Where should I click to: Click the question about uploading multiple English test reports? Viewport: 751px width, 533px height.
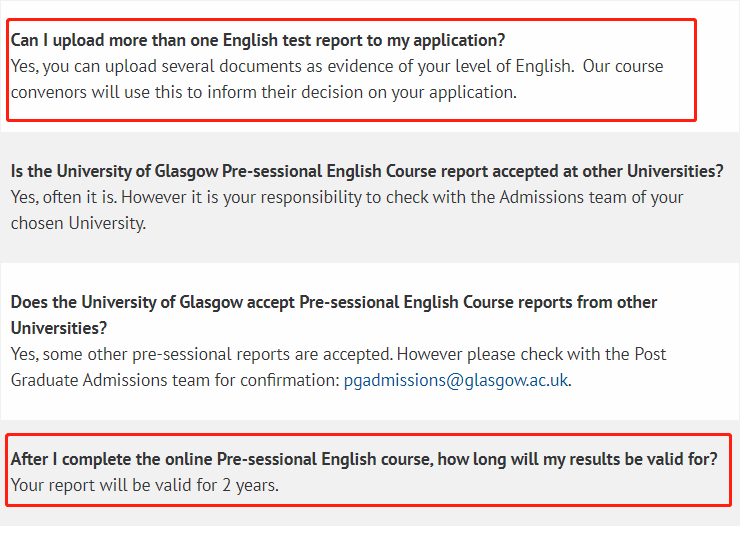258,41
